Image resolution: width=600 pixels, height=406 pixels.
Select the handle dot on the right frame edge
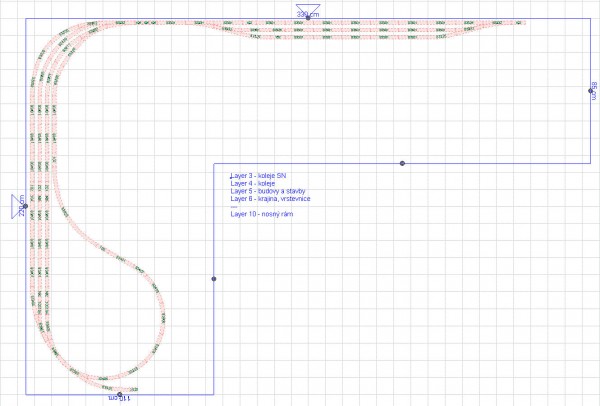[x=591, y=91]
